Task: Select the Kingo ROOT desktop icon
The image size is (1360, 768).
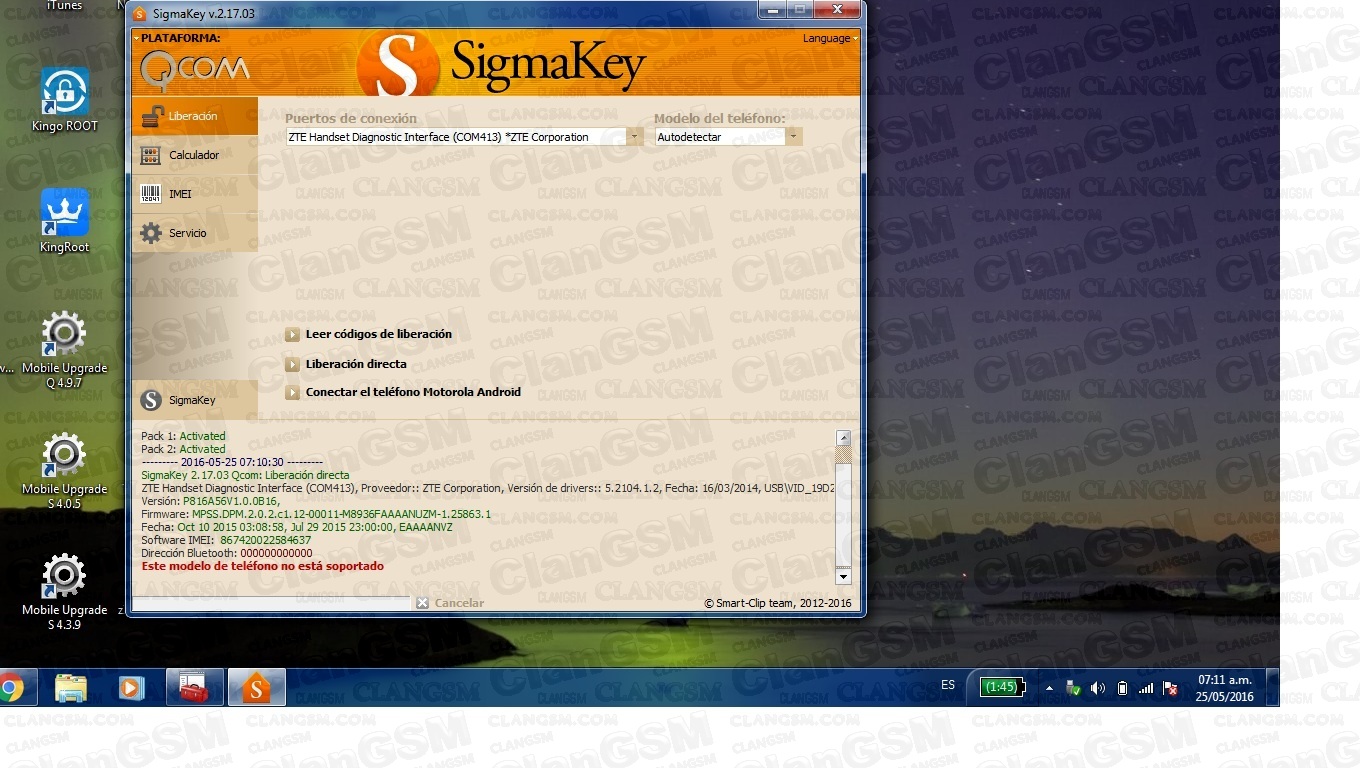Action: click(65, 100)
